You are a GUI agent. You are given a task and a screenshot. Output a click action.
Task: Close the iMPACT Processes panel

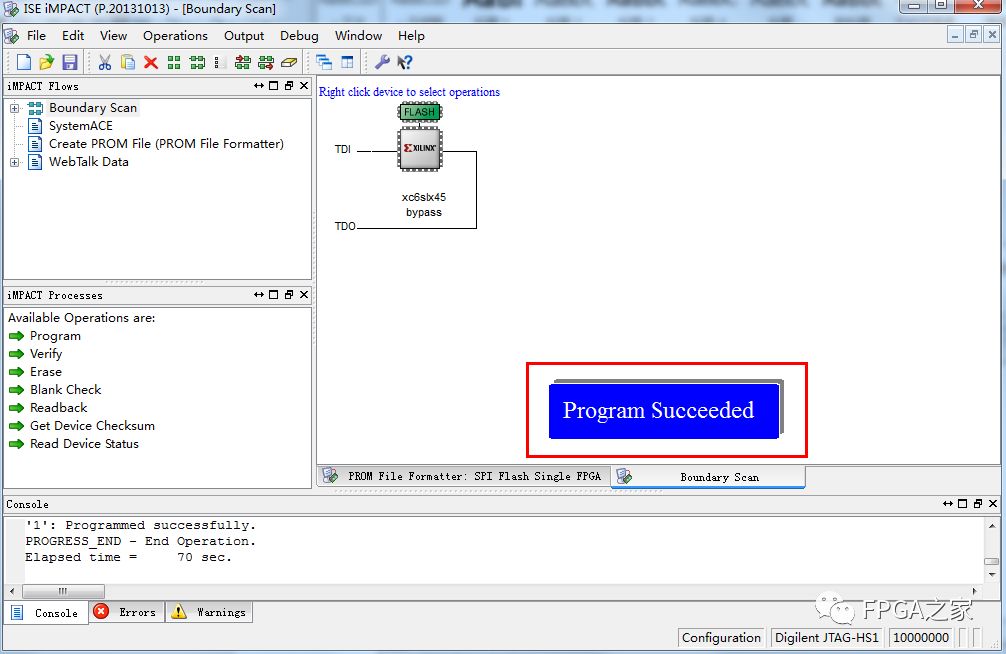click(x=304, y=295)
